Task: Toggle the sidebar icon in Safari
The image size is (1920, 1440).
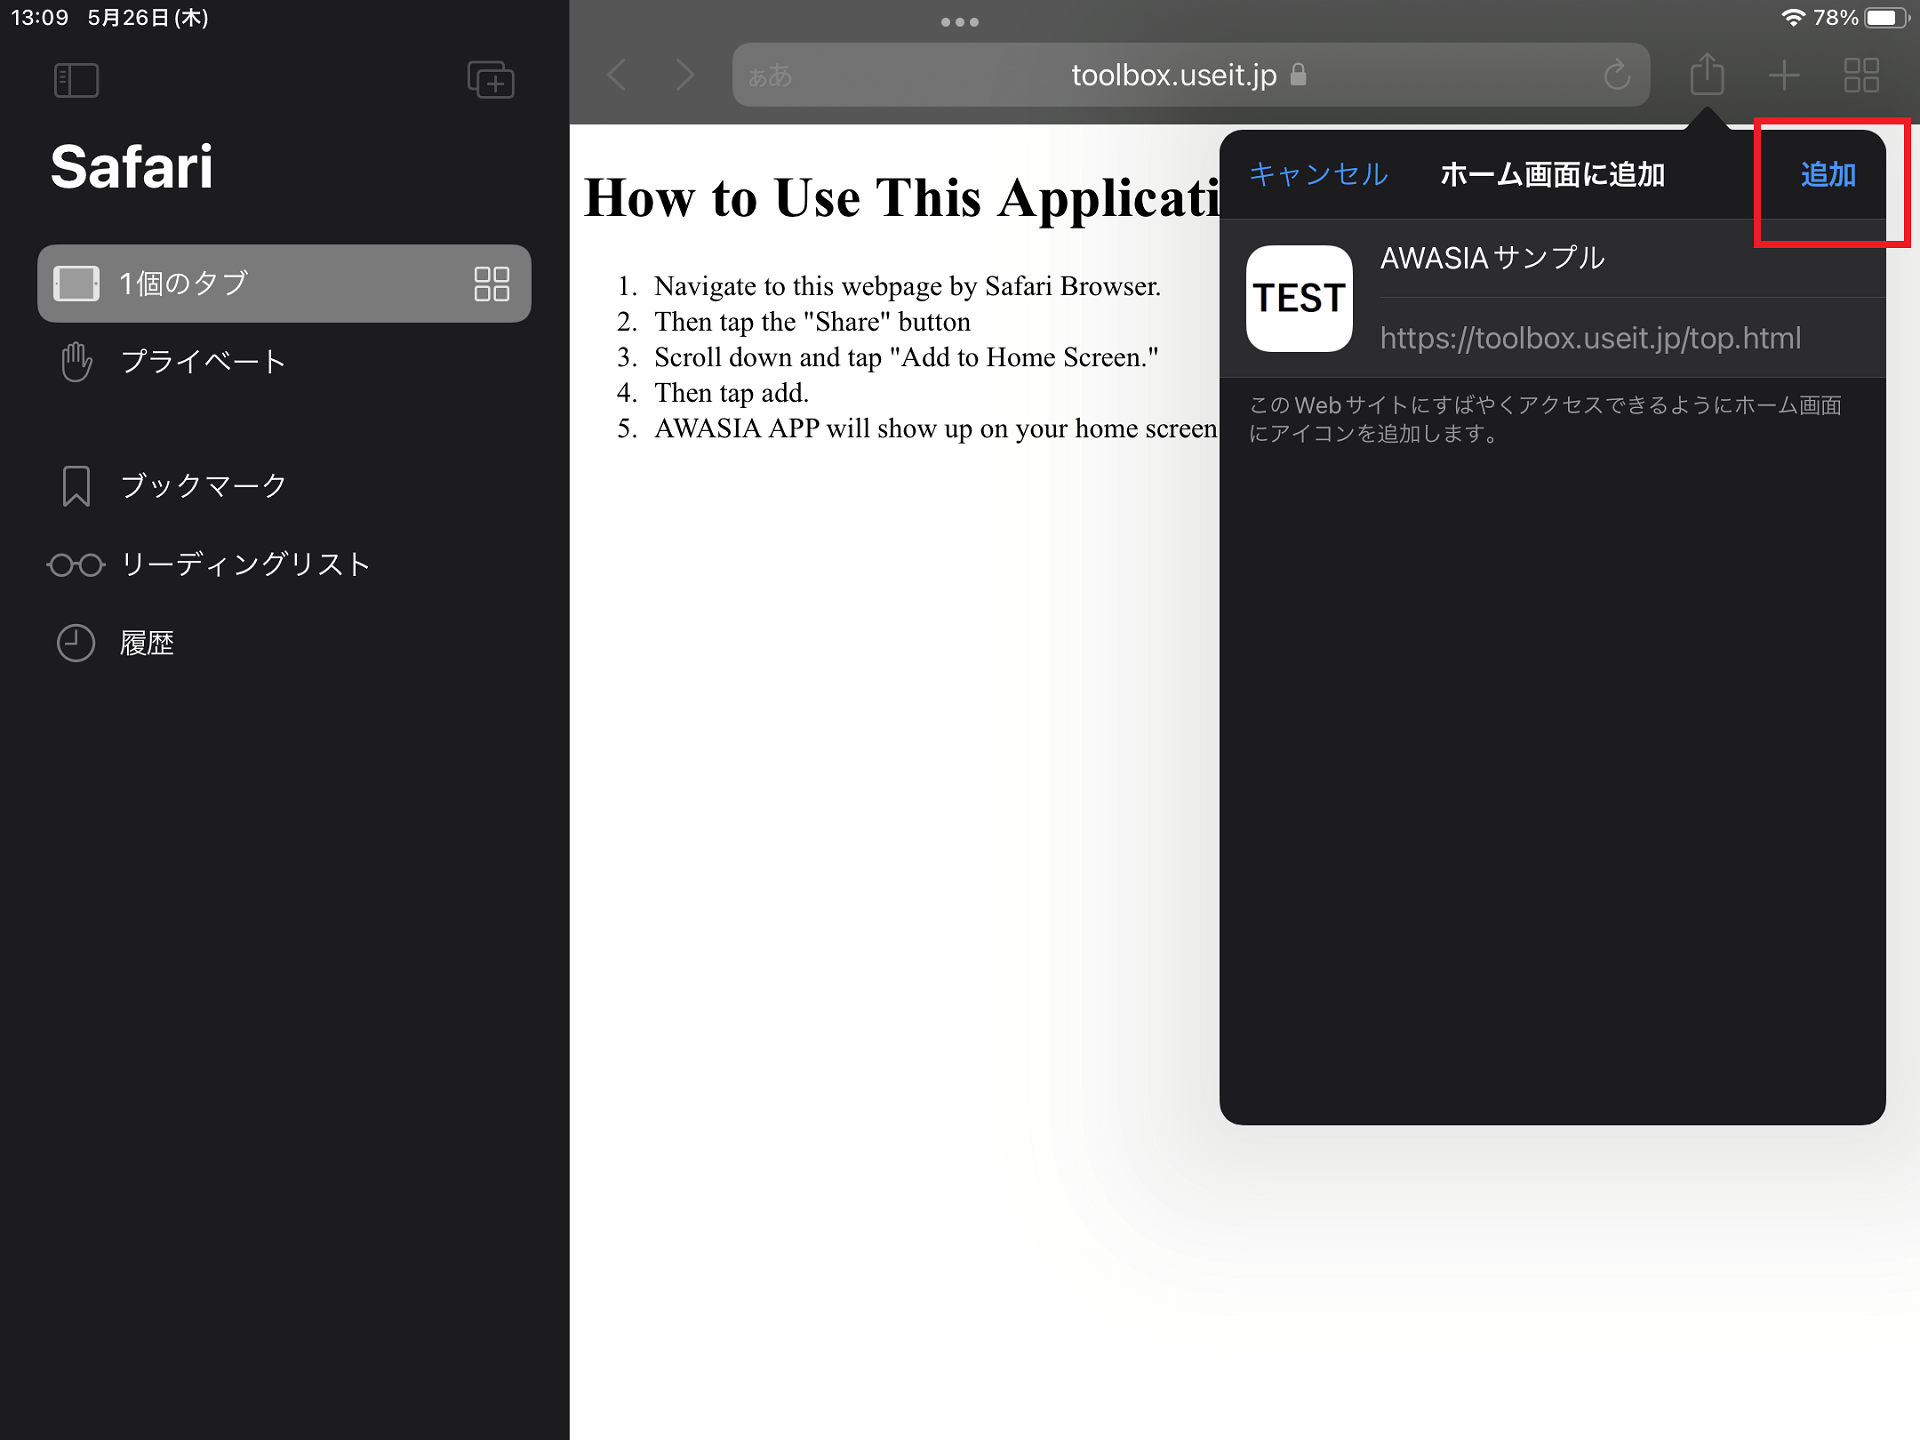Action: click(x=76, y=80)
